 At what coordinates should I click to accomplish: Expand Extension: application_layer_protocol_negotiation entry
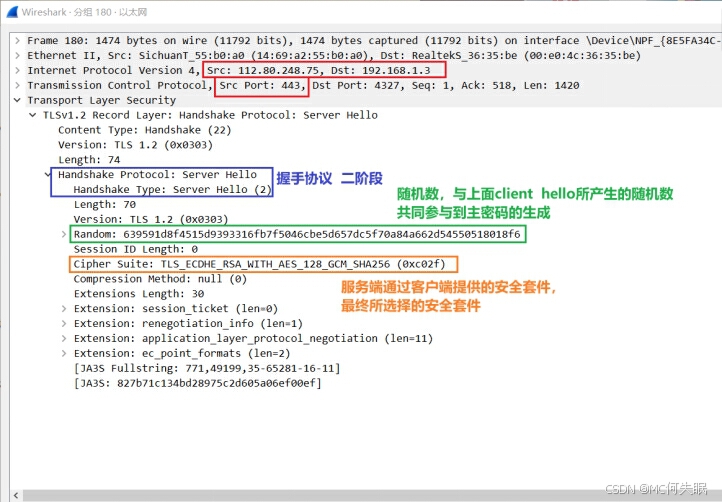65,339
